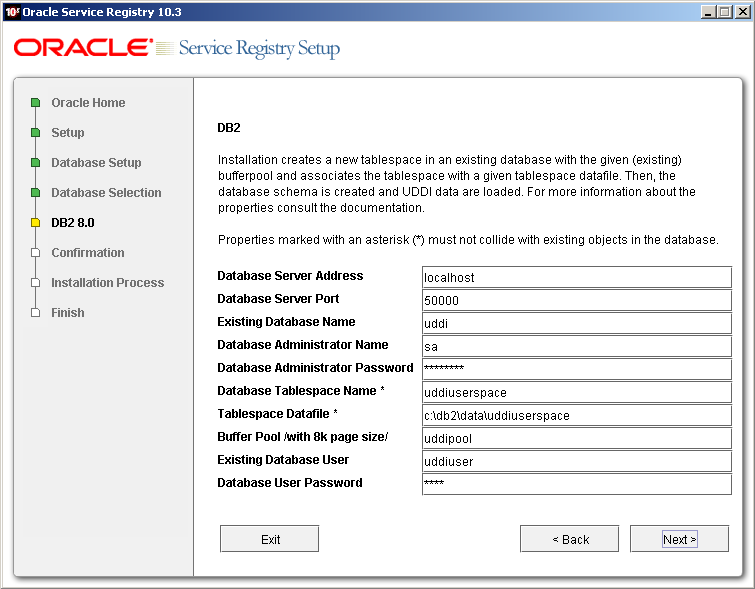Click the Existing Database User label

click(x=283, y=460)
